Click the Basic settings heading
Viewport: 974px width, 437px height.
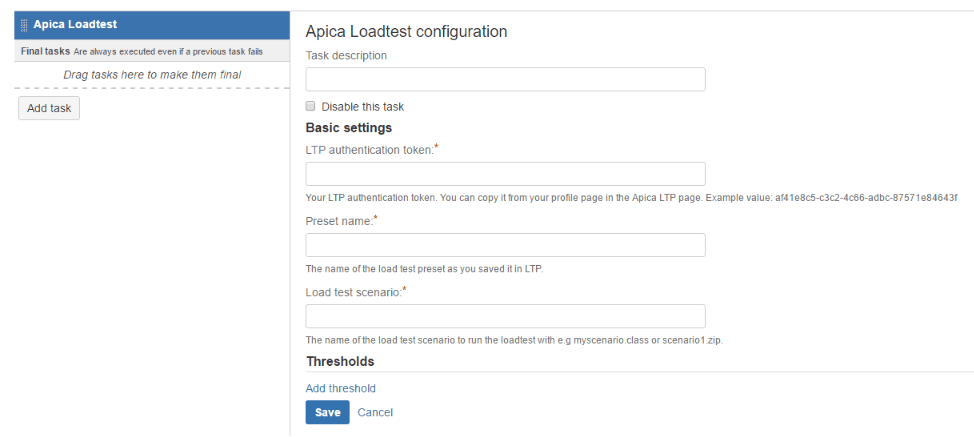coord(348,128)
